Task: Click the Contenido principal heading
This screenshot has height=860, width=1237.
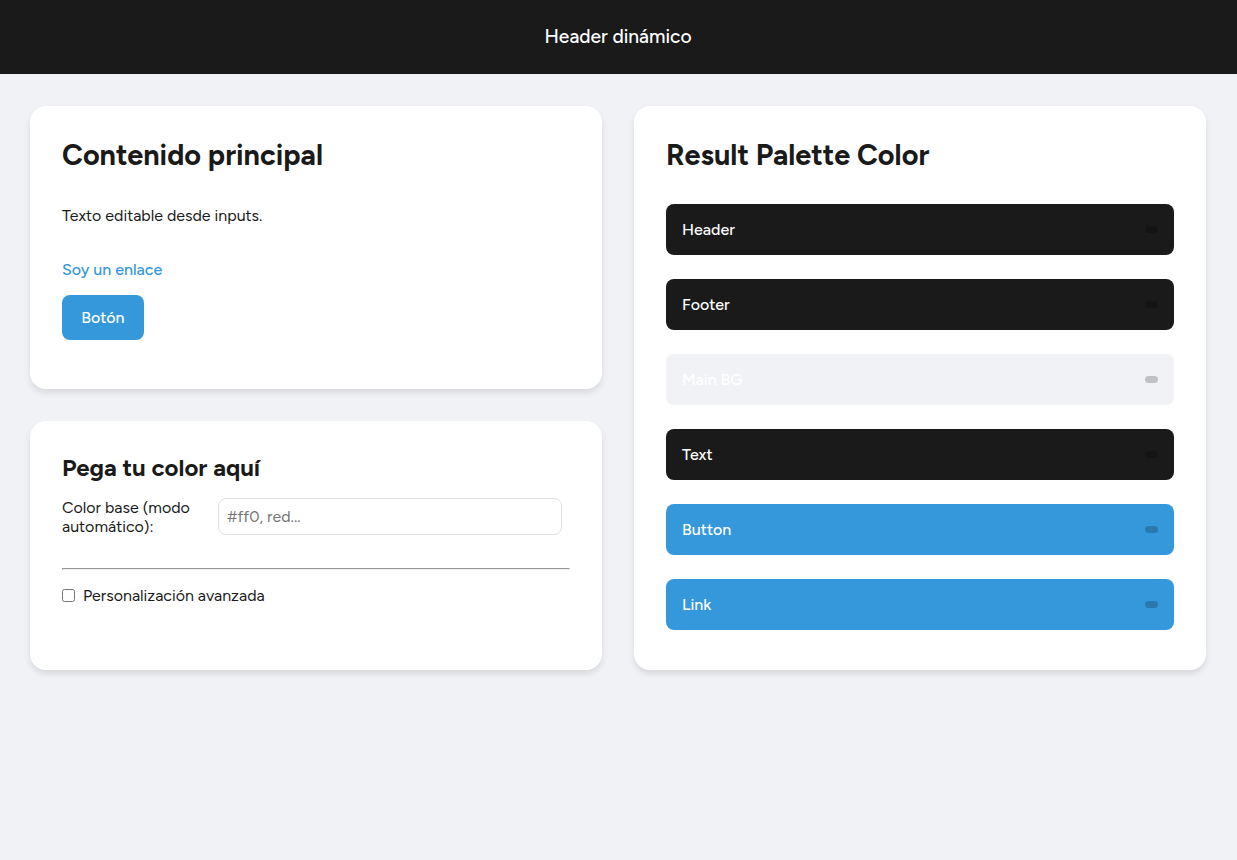Action: click(x=192, y=155)
